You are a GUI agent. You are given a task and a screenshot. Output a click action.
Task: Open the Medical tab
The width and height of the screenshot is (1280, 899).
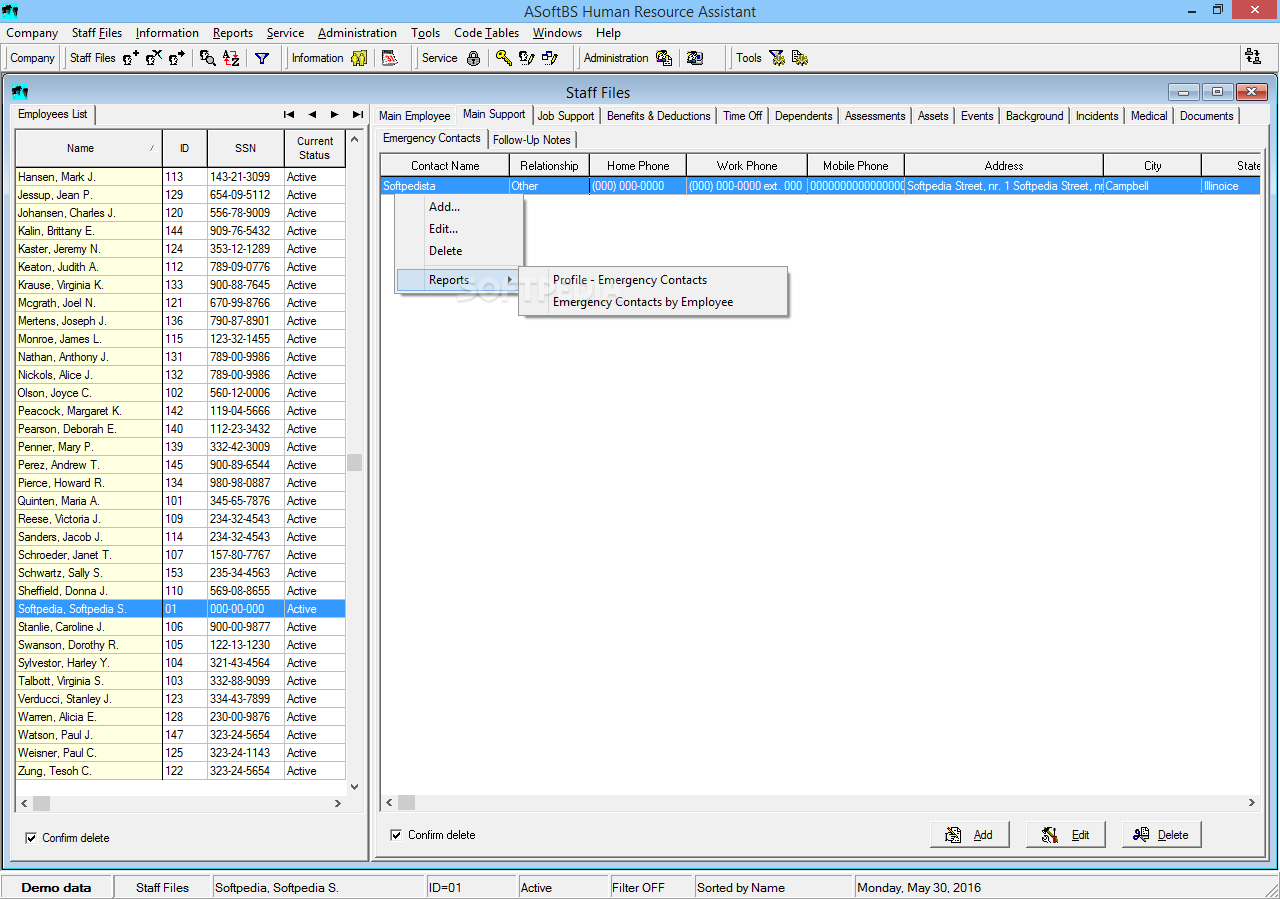pos(1149,116)
